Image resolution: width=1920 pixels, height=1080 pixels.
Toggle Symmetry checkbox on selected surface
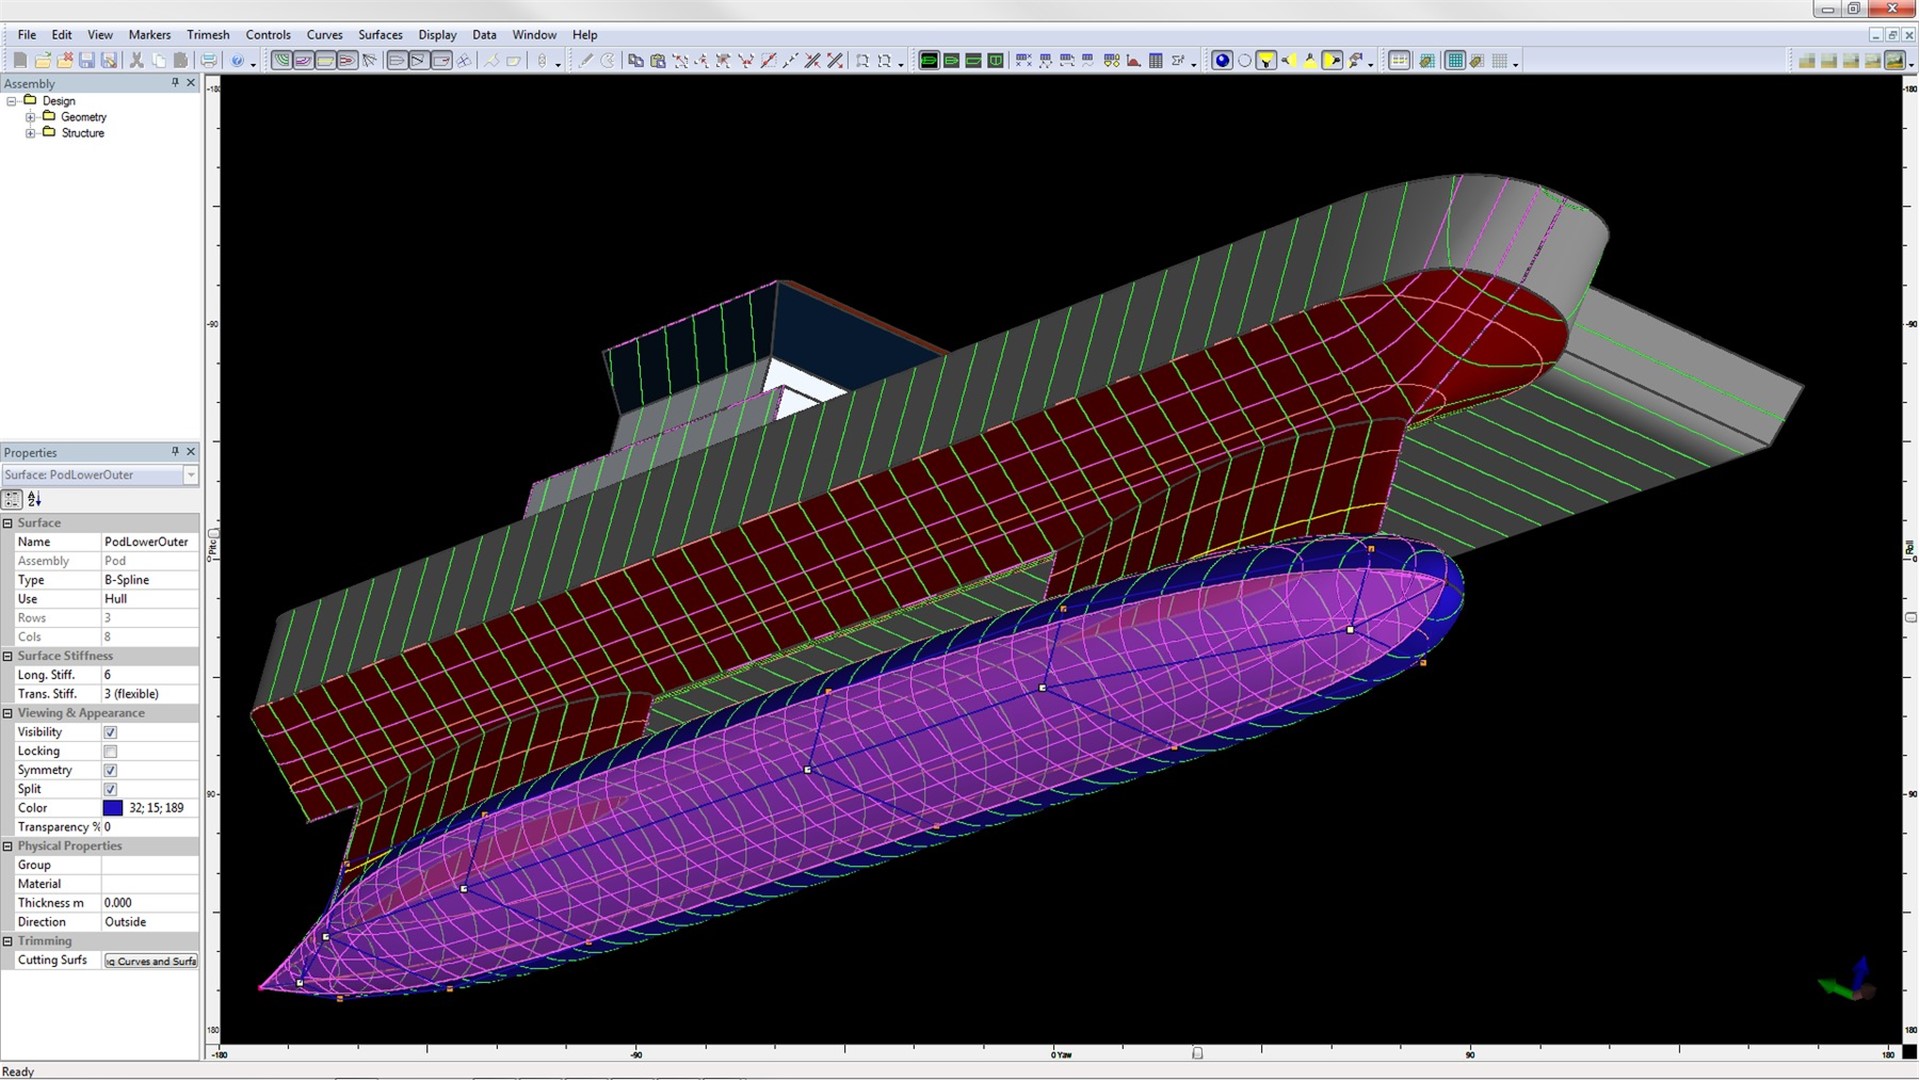[x=111, y=769]
